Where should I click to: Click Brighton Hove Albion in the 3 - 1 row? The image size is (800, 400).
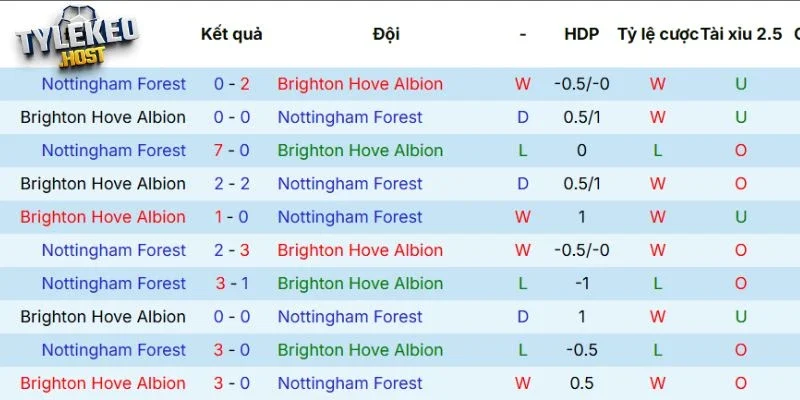point(360,283)
